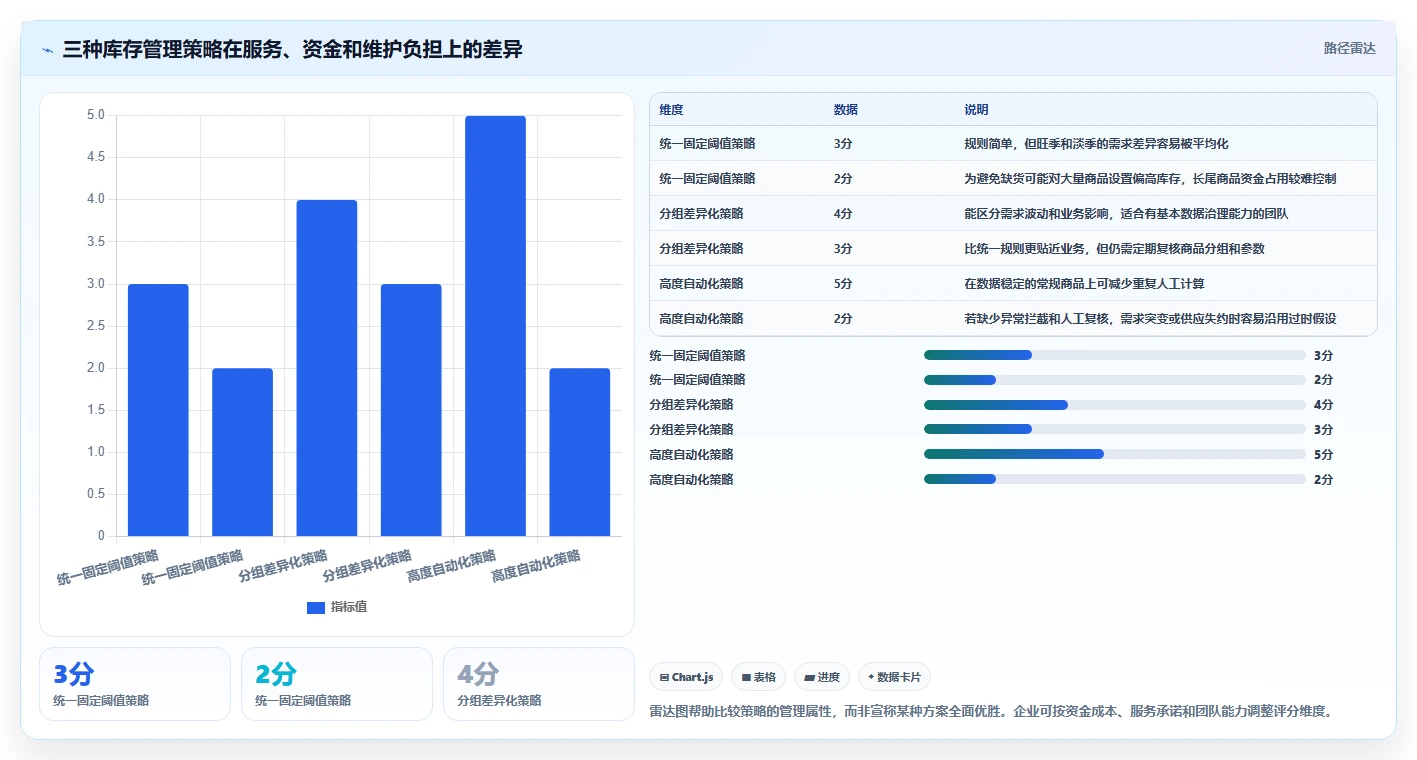Click the 0 y-axis tick label
This screenshot has height=760, width=1417.
coord(101,536)
